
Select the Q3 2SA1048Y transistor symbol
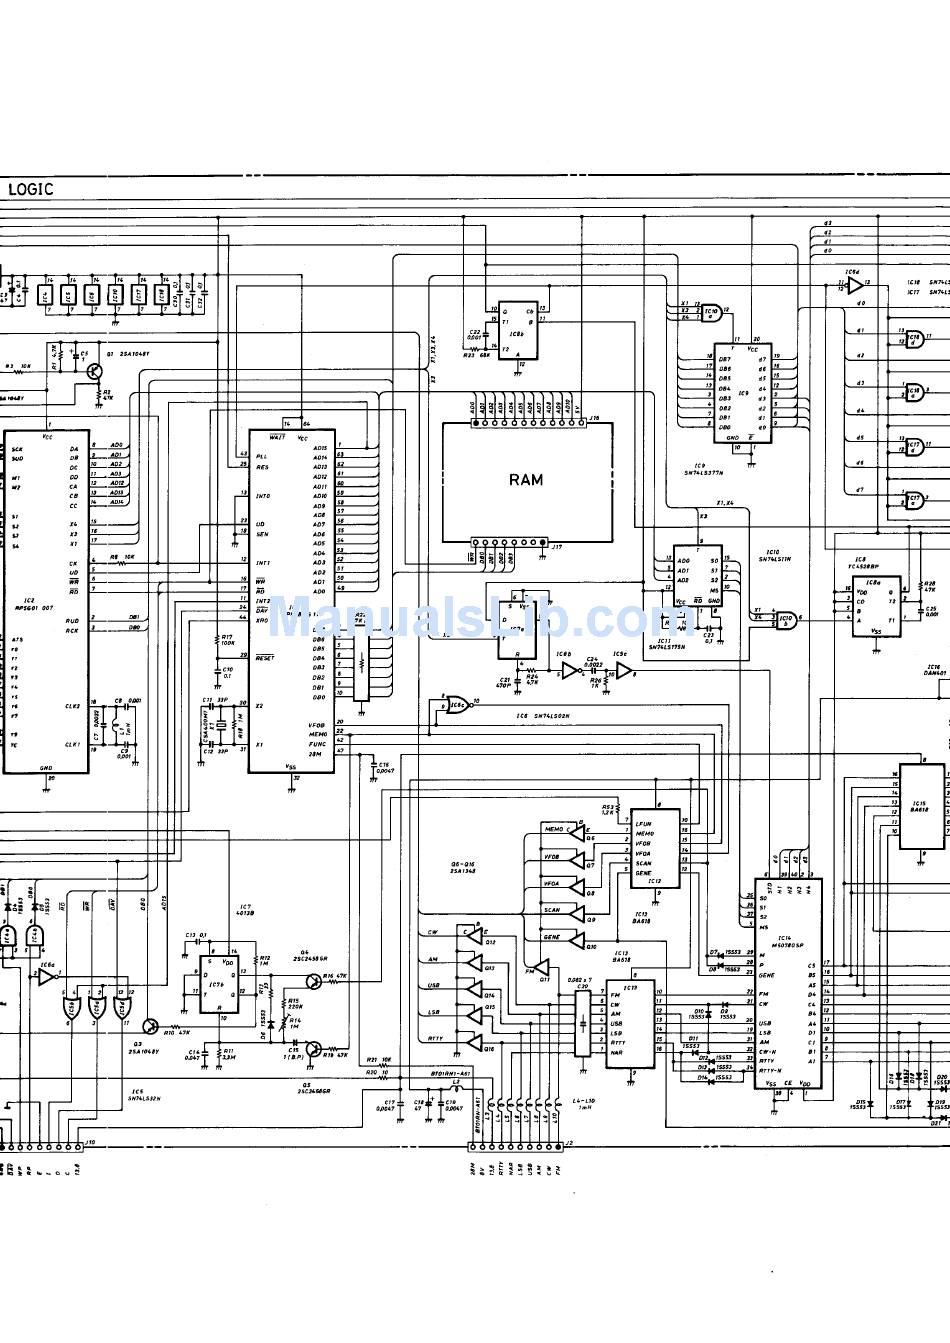pos(150,1026)
